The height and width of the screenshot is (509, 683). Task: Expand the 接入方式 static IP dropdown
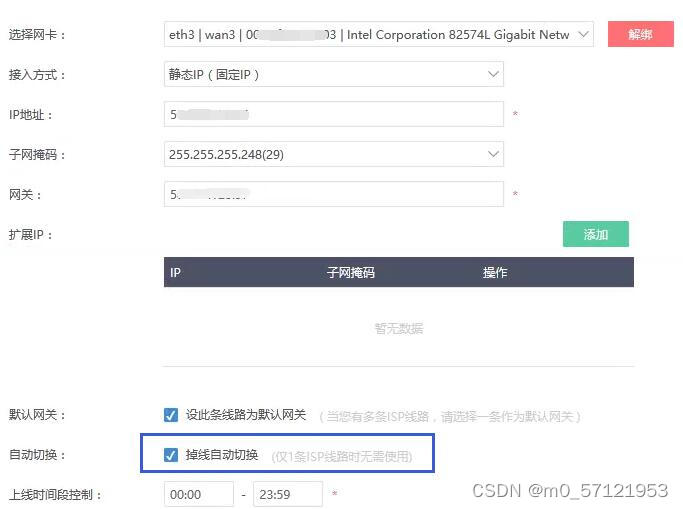(334, 74)
